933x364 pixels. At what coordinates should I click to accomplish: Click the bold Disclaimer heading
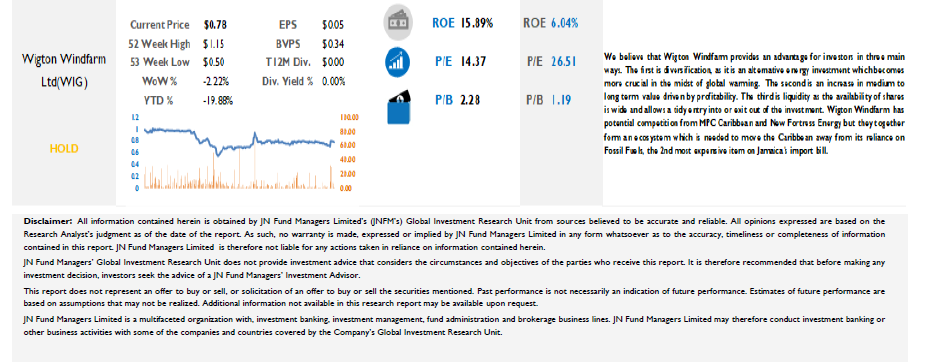coord(48,221)
